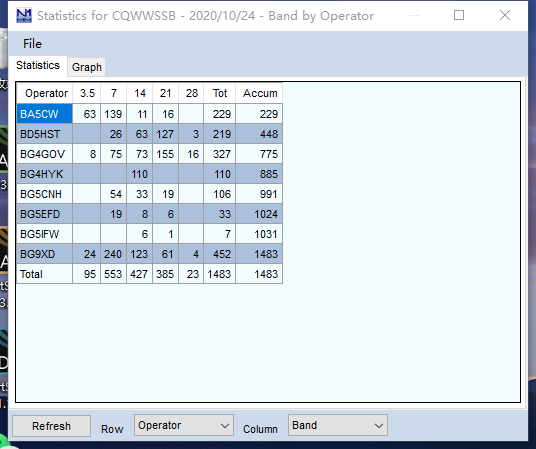Image resolution: width=536 pixels, height=449 pixels.
Task: Select operator BG9XD in the table
Action: click(44, 254)
